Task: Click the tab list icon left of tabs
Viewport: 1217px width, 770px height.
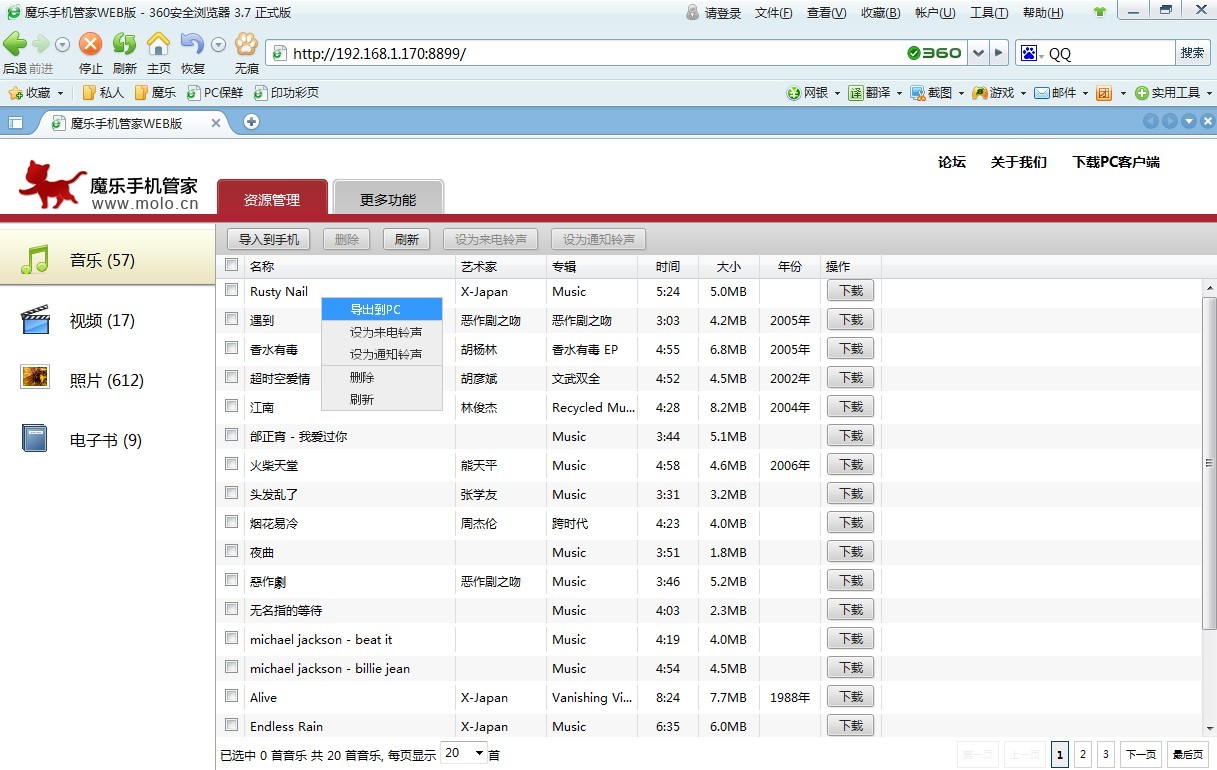Action: click(x=16, y=122)
